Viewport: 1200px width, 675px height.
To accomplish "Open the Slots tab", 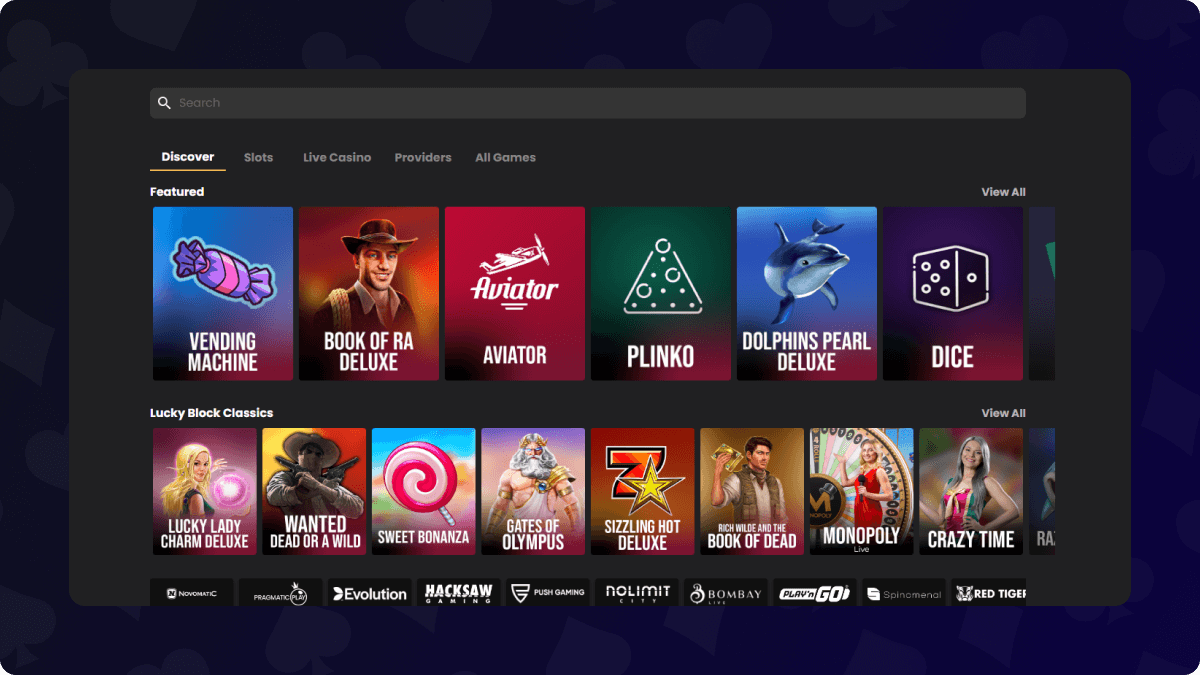I will pyautogui.click(x=258, y=157).
